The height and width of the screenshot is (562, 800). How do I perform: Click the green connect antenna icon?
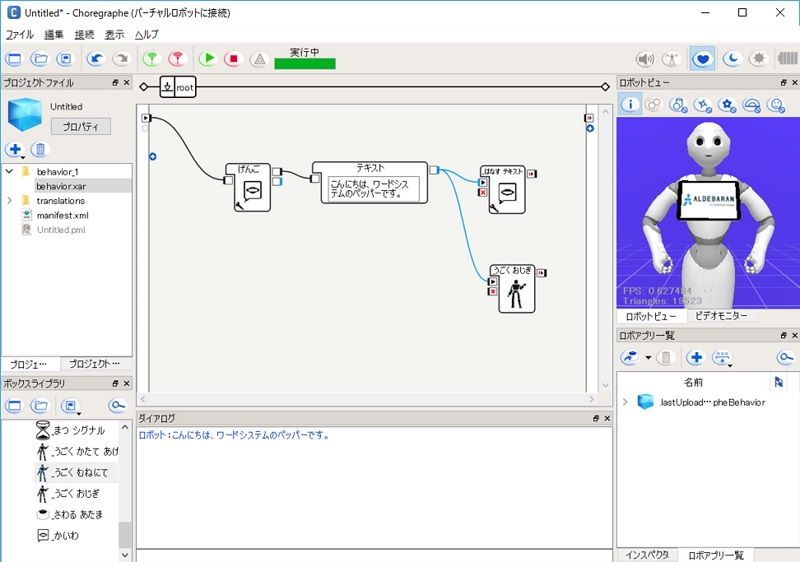point(151,59)
